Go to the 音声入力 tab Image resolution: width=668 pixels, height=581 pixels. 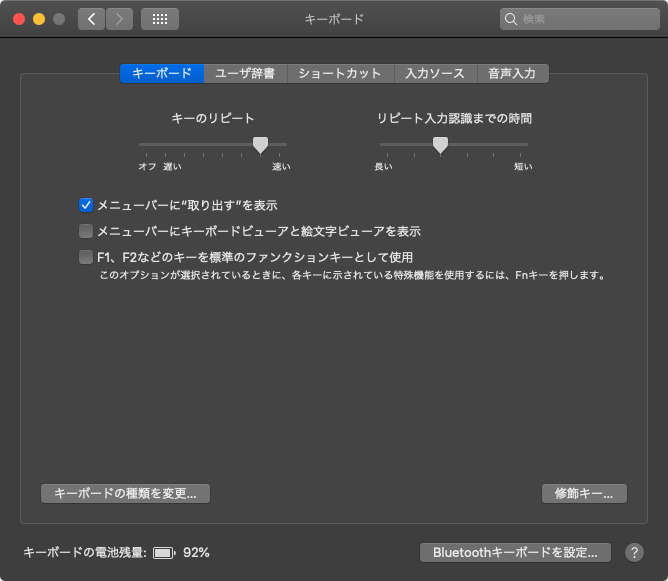[x=512, y=73]
